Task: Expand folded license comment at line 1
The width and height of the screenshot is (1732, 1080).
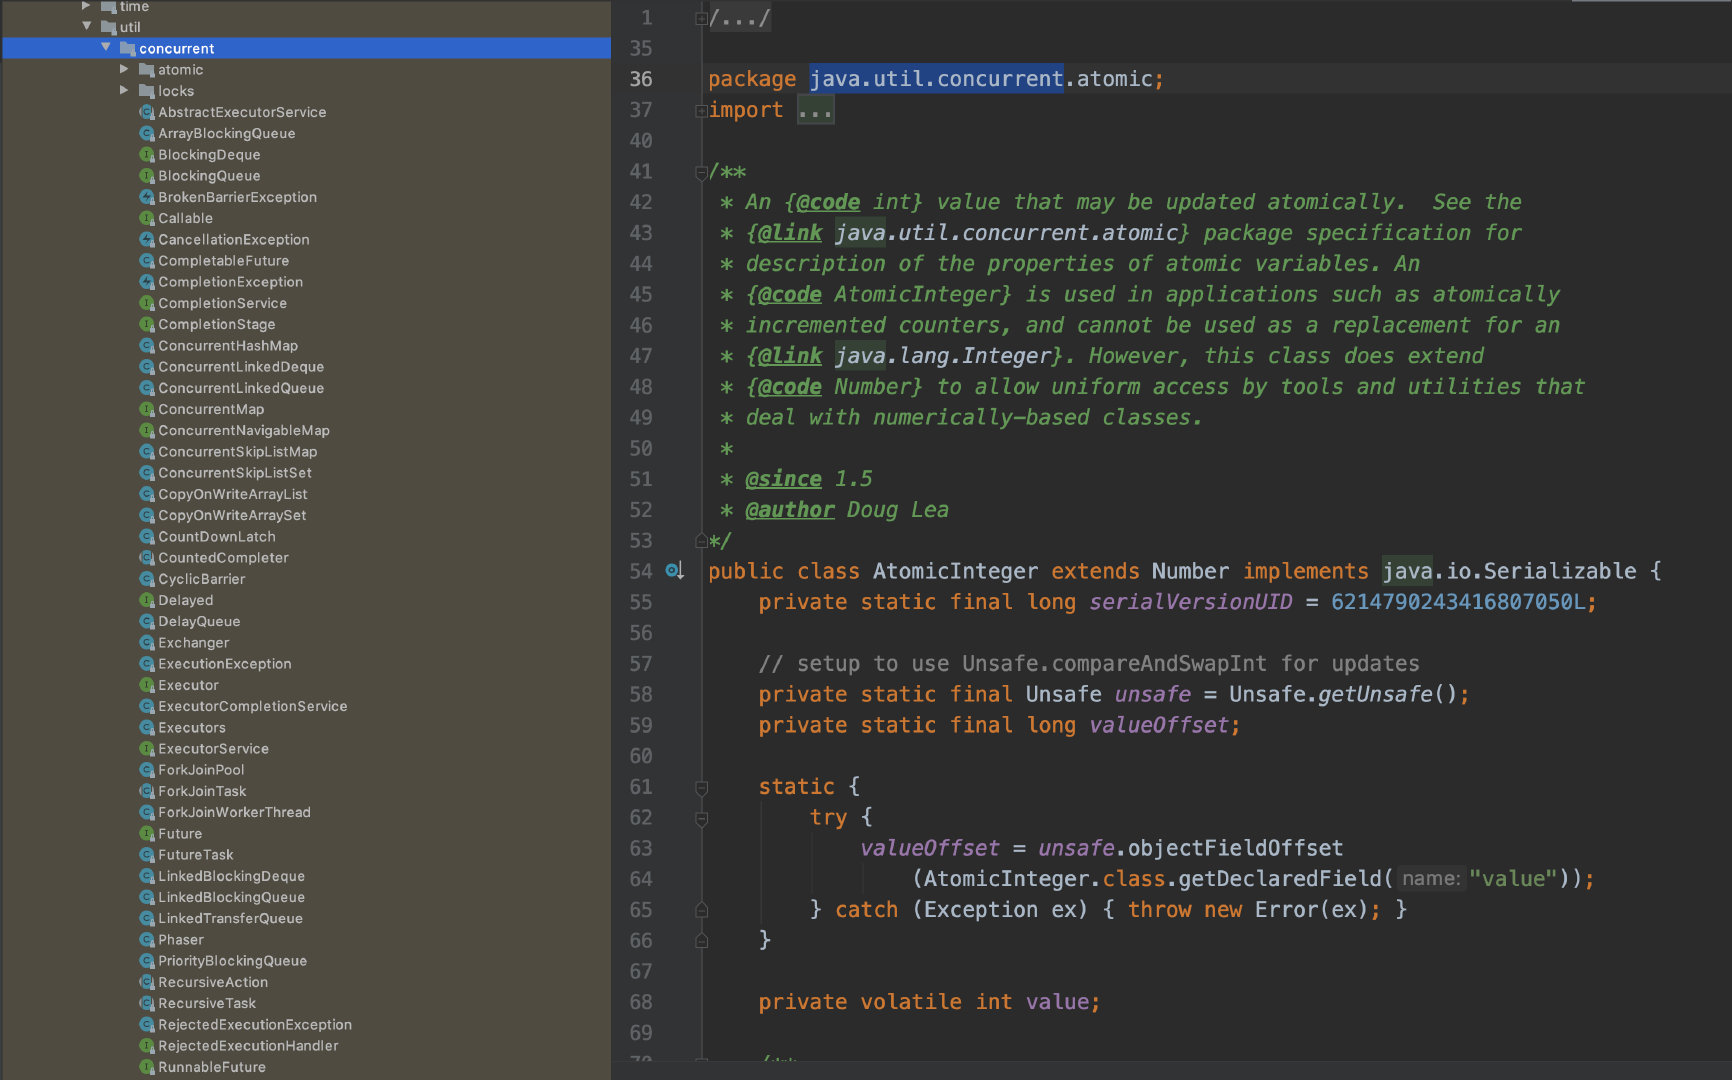Action: (x=701, y=18)
